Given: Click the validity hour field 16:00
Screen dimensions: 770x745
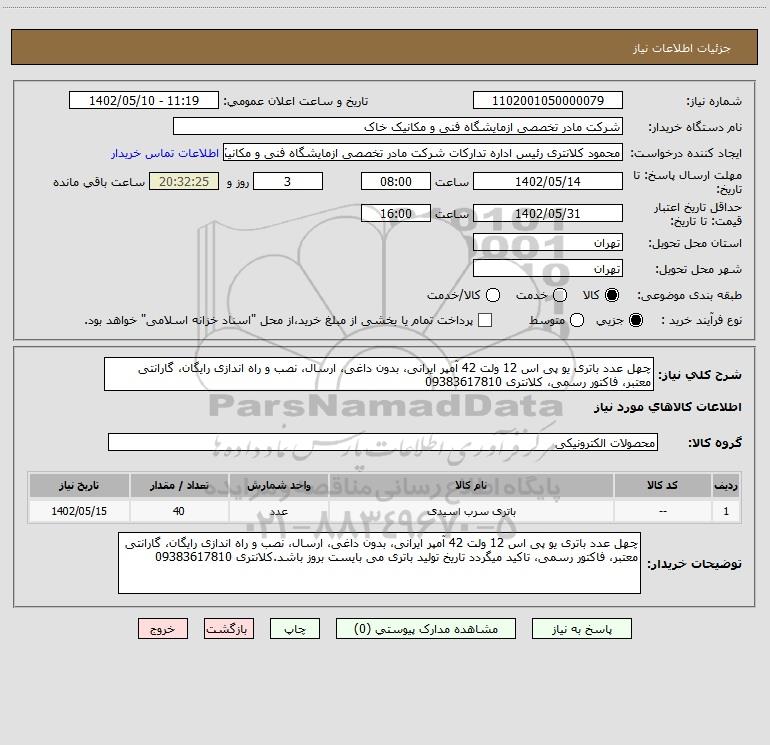Looking at the screenshot, I should click(x=396, y=213).
